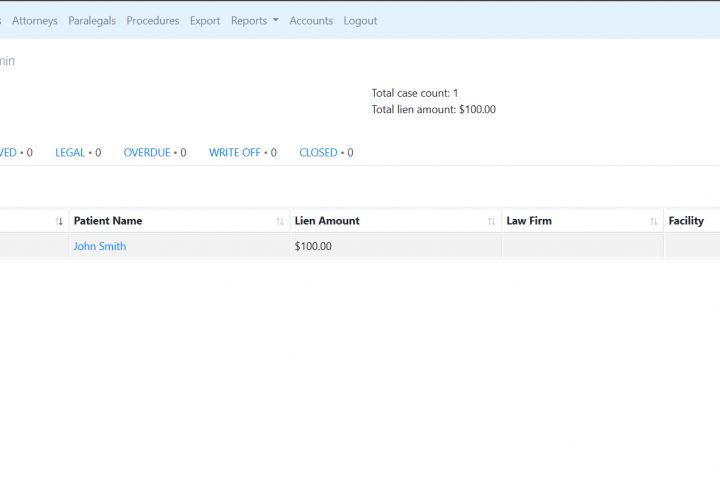Click Logout in the navbar

coord(360,21)
